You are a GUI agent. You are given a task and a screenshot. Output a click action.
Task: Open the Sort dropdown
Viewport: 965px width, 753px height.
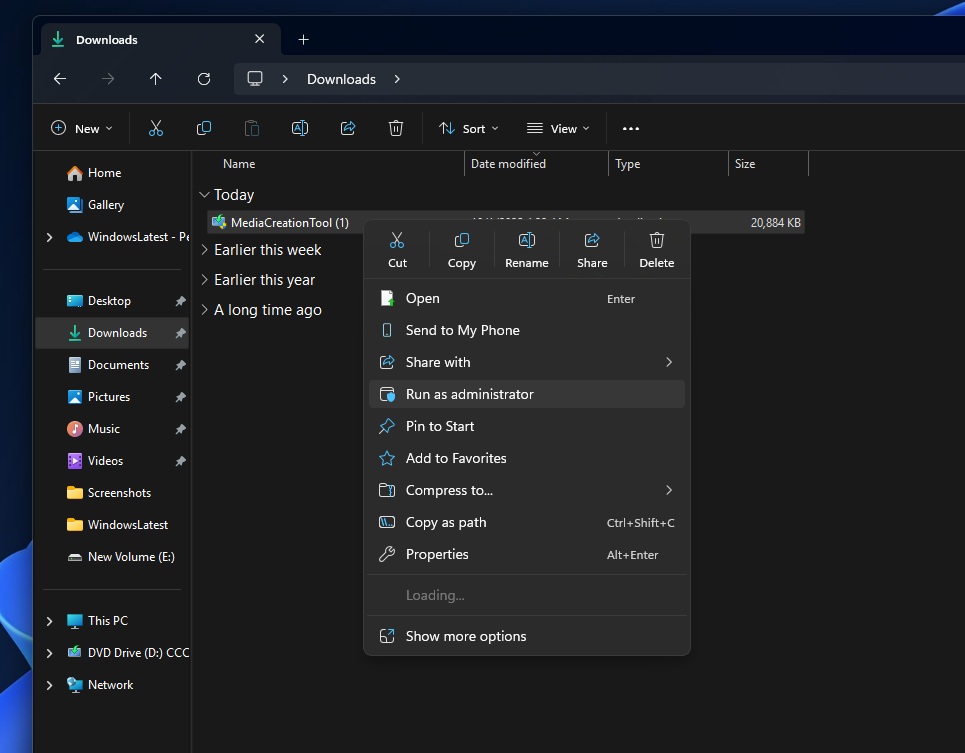(x=468, y=128)
